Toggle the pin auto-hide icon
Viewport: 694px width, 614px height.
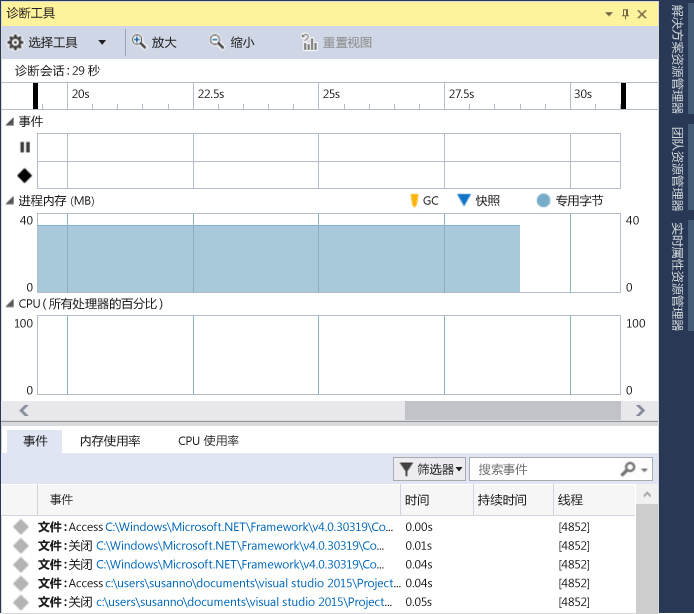click(x=625, y=14)
